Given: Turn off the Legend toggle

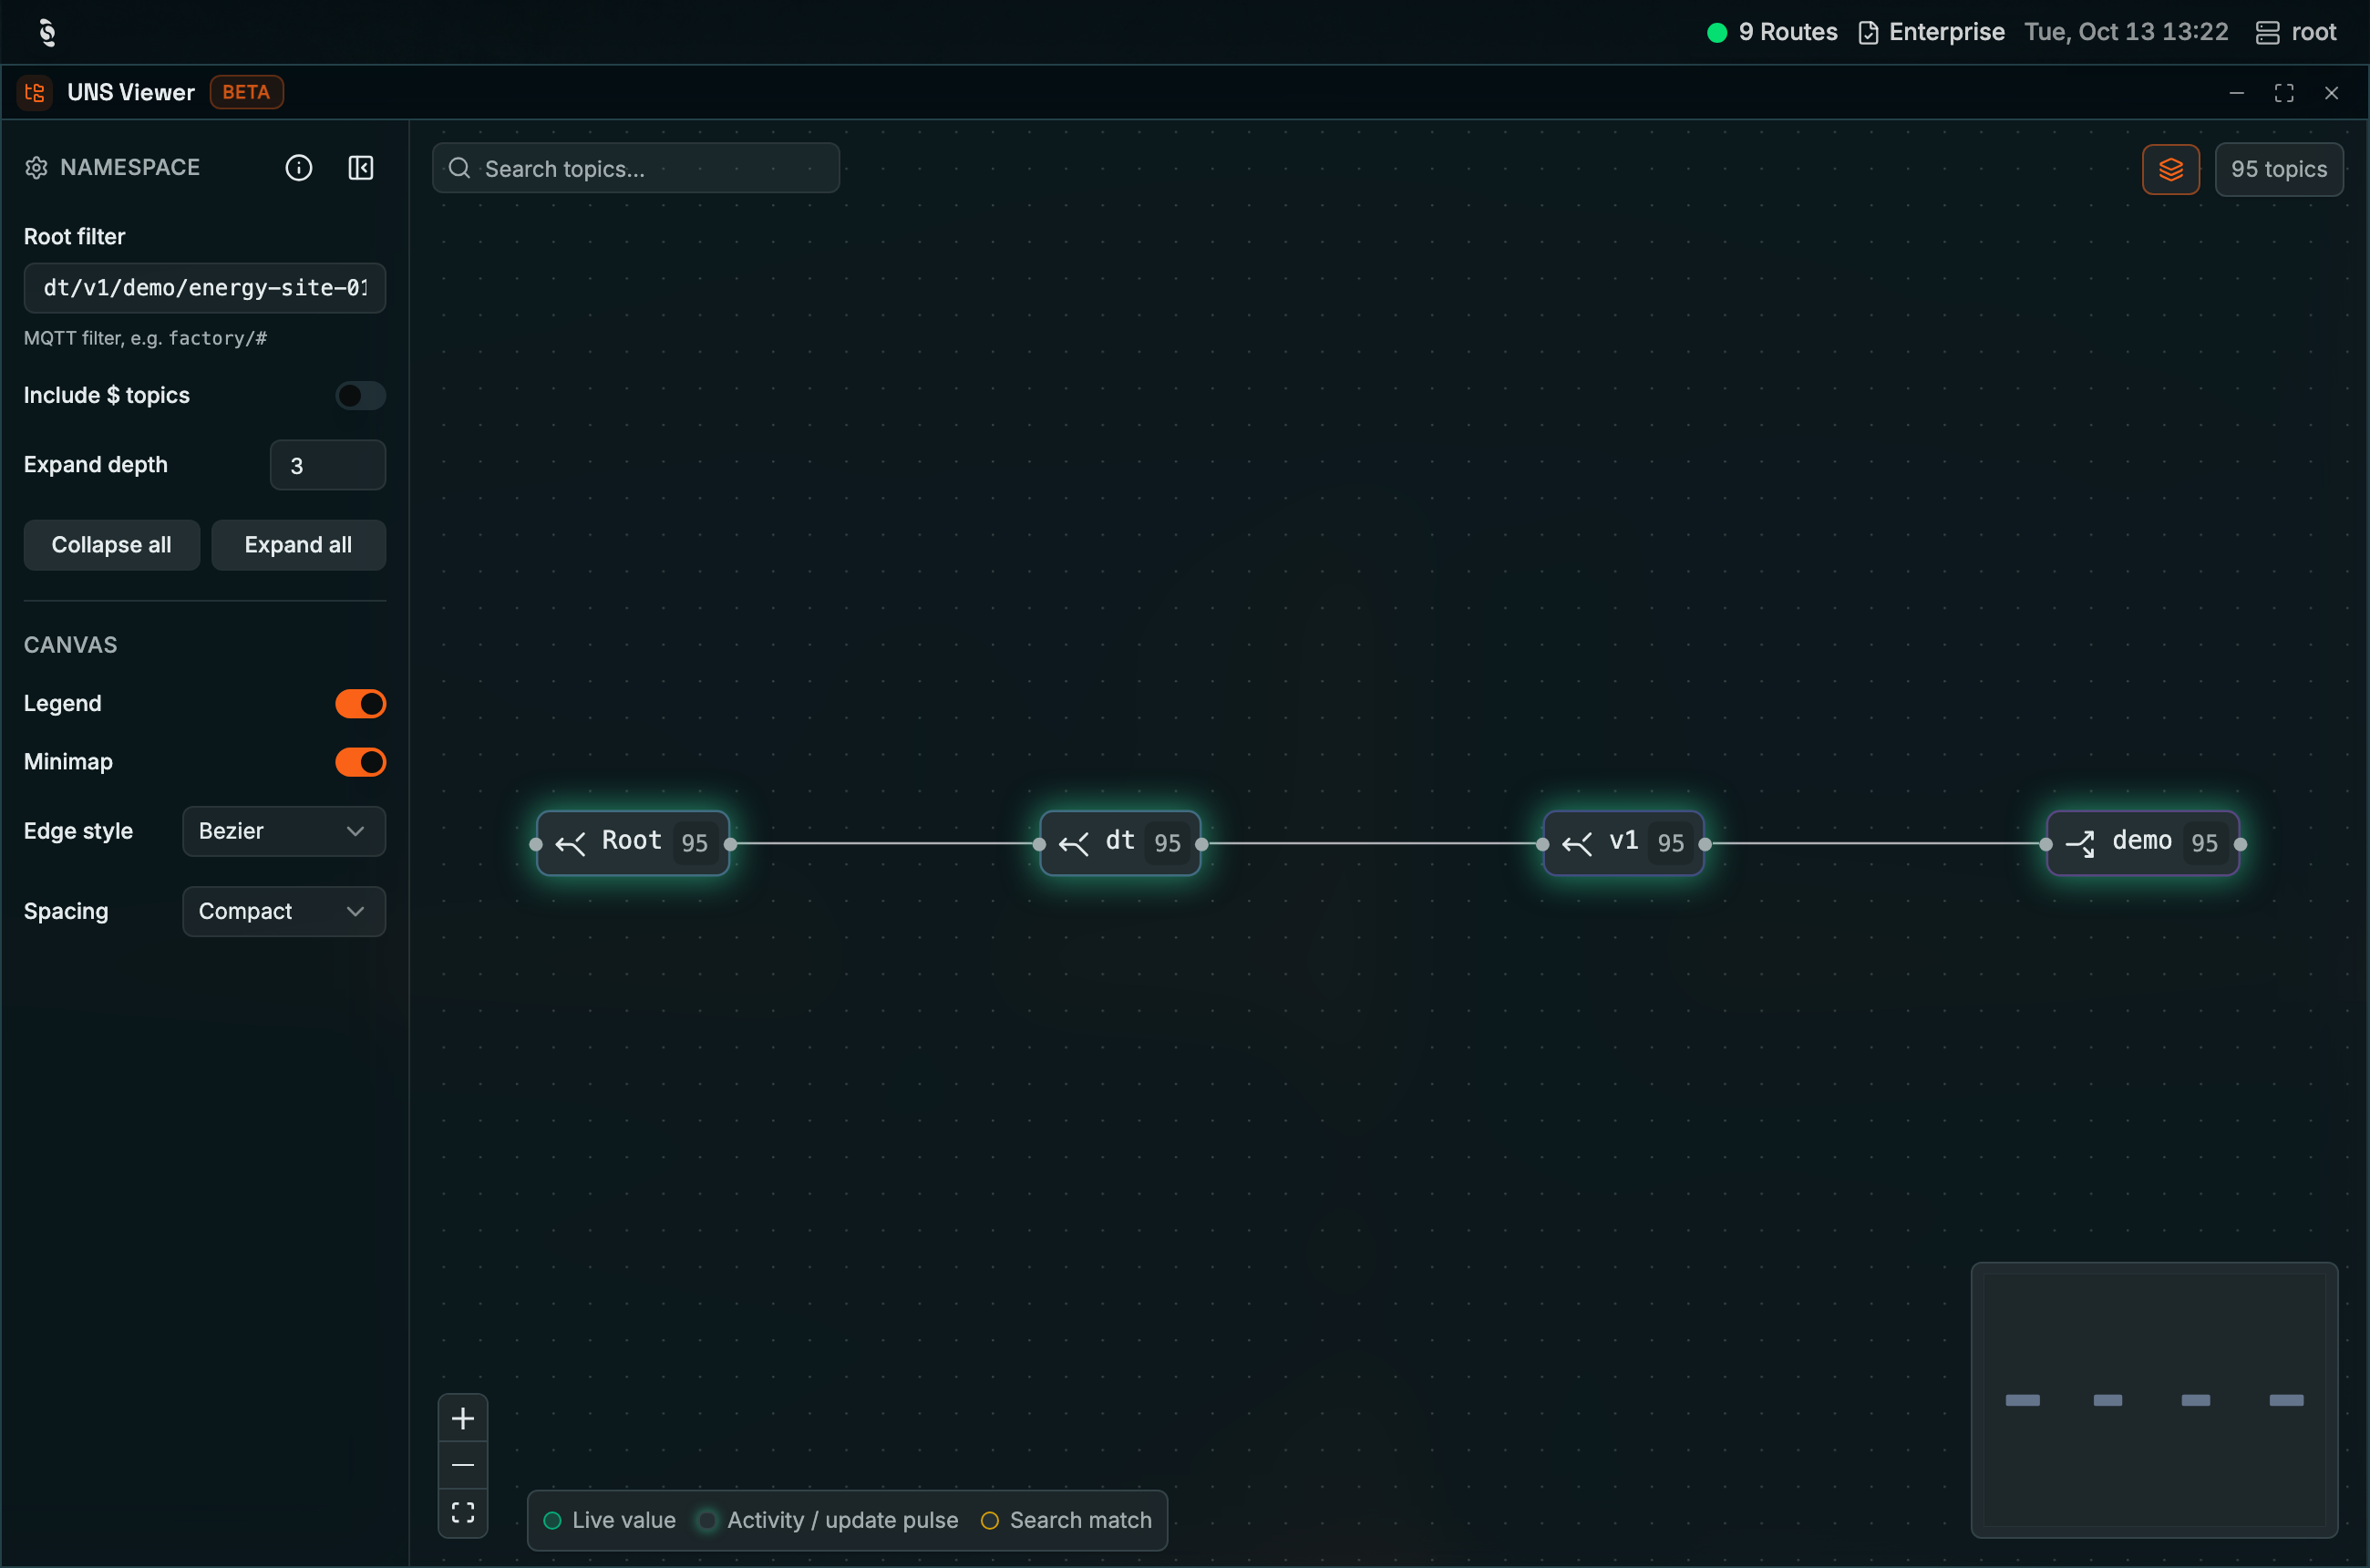Looking at the screenshot, I should click(360, 704).
